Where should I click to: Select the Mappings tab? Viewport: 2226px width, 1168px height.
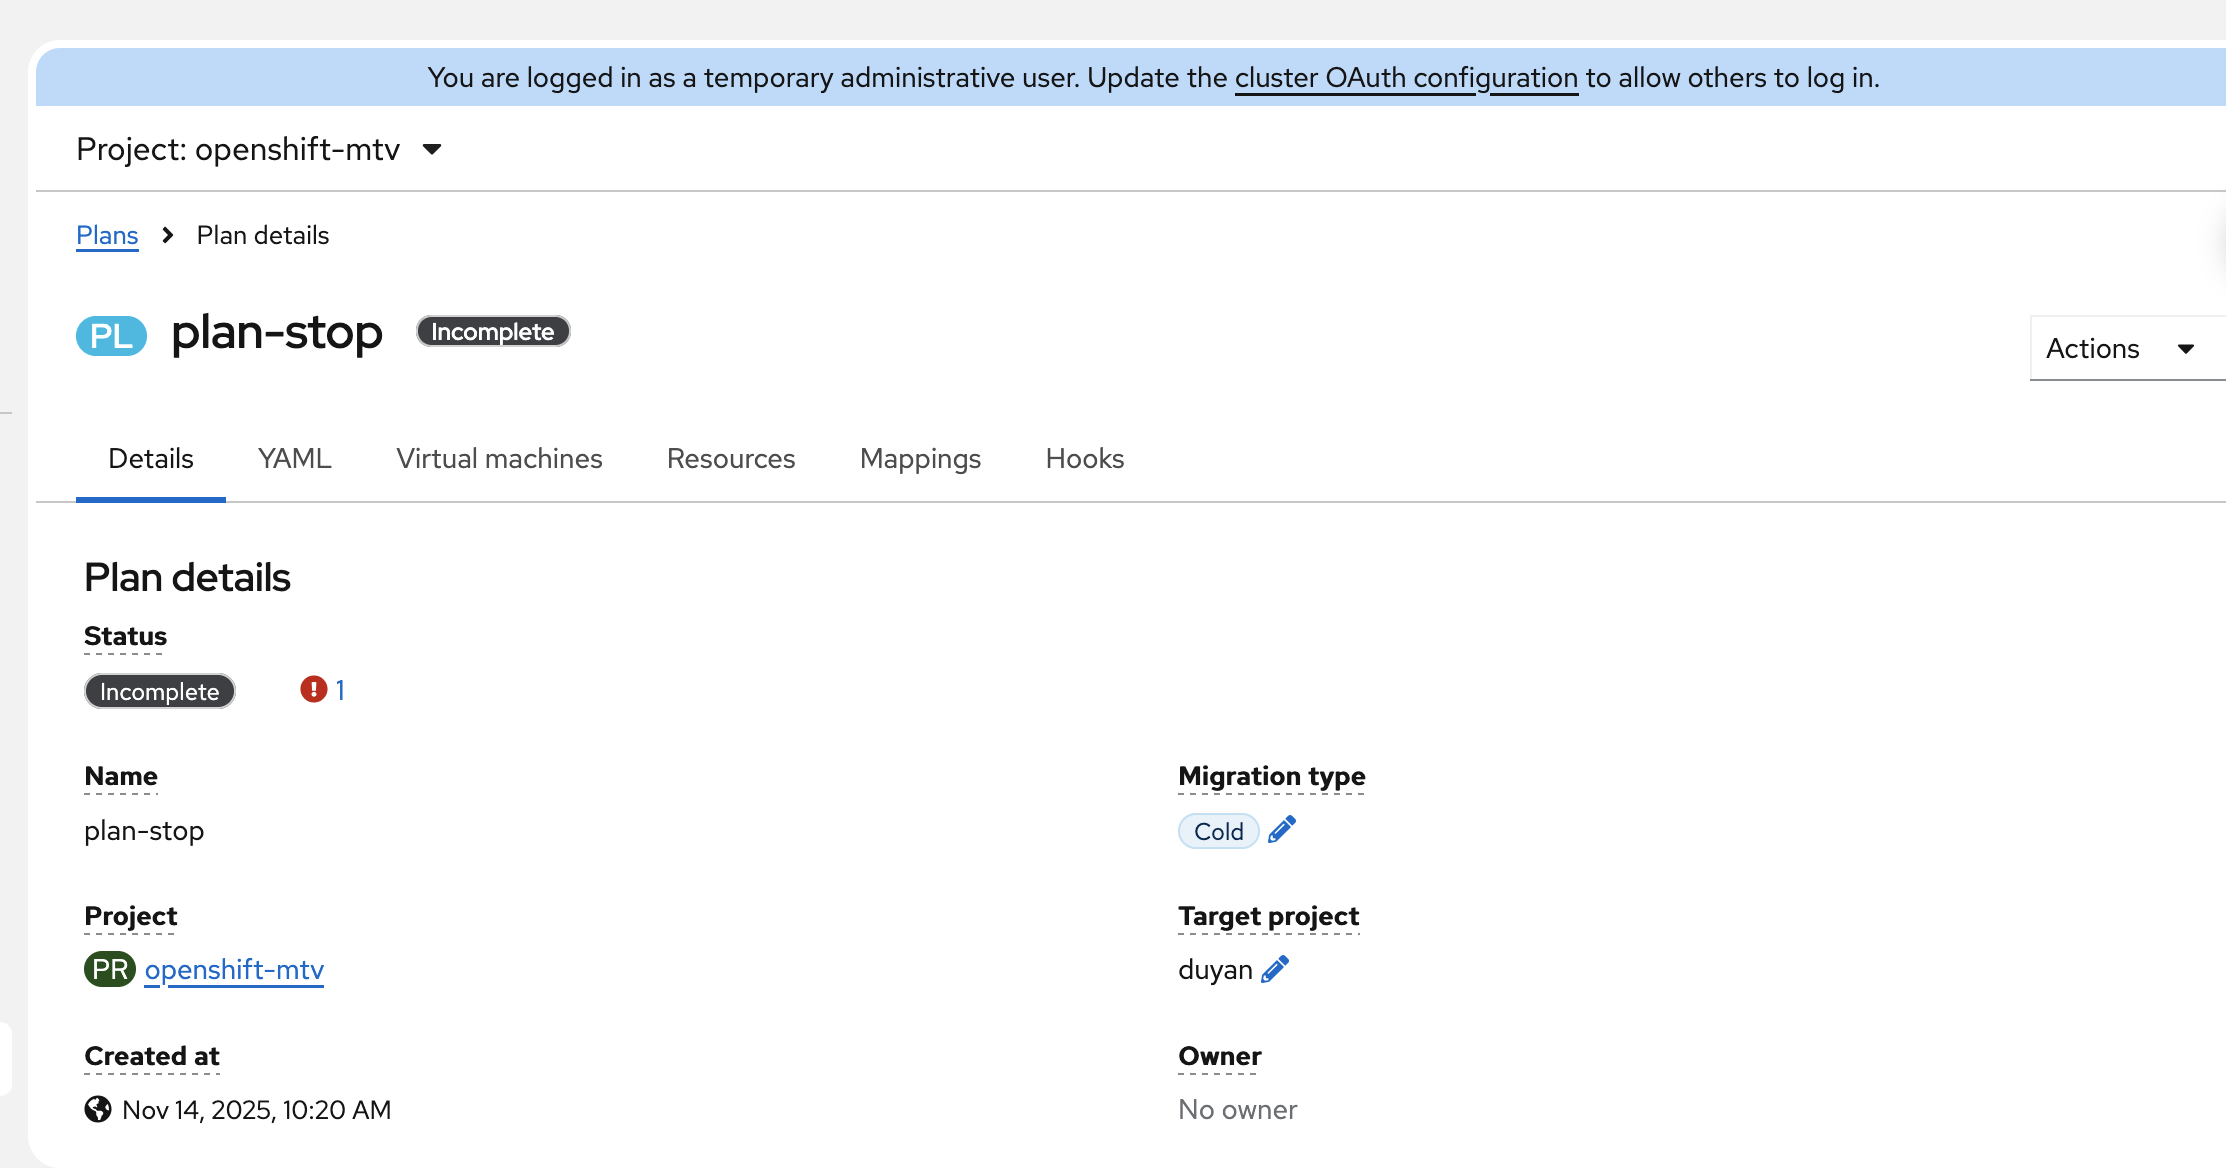coord(920,458)
